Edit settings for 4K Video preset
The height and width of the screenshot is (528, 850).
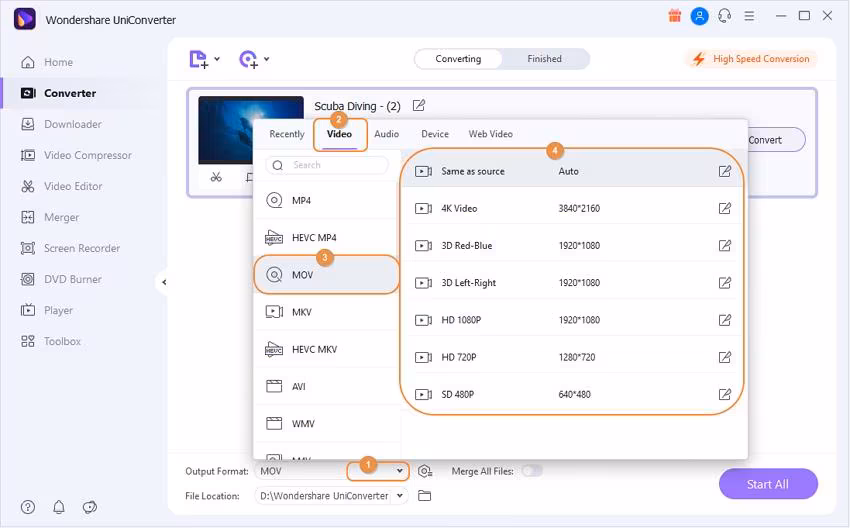725,208
